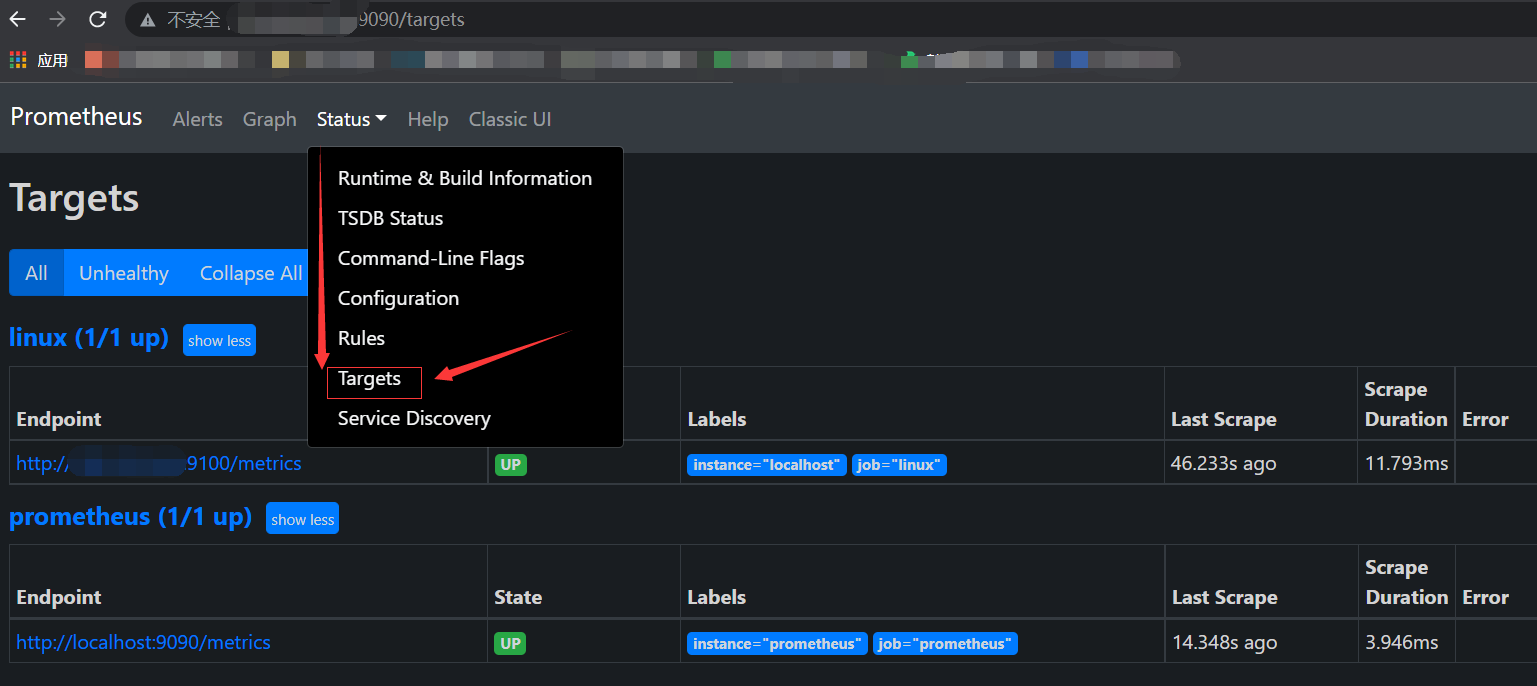
Task: Open the Graph nav item
Action: [x=270, y=119]
